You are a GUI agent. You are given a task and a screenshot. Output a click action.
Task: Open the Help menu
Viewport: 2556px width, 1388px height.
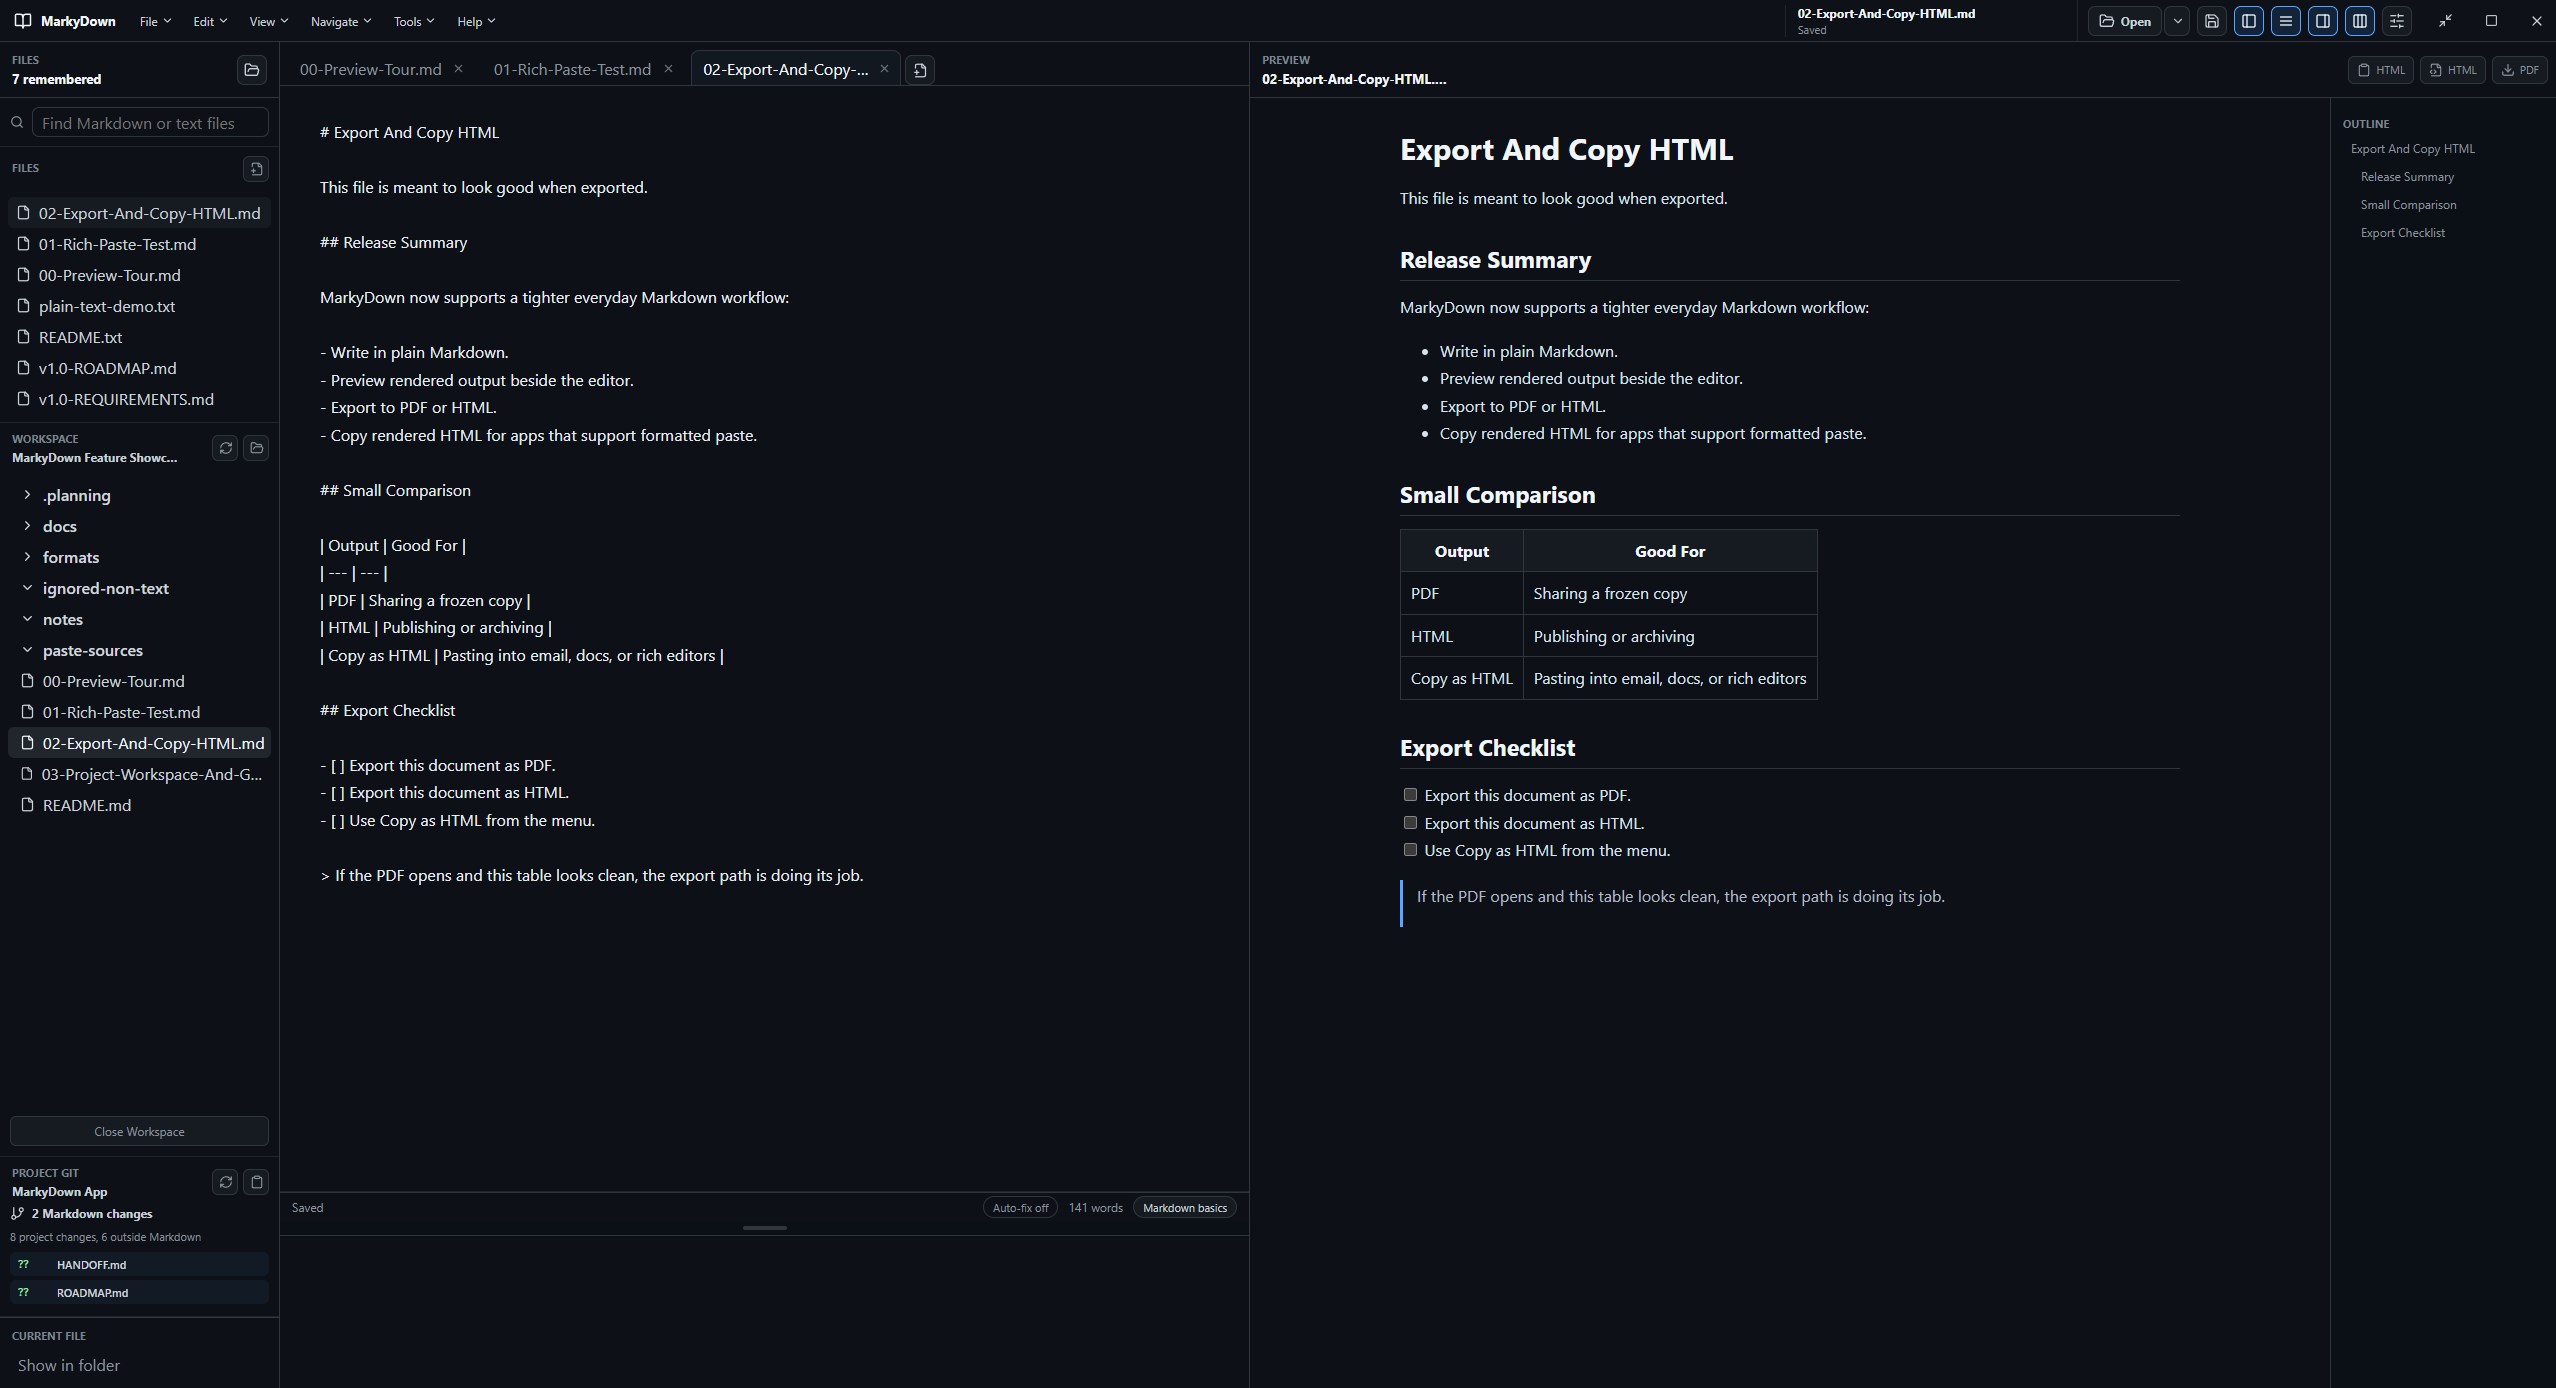pyautogui.click(x=476, y=21)
